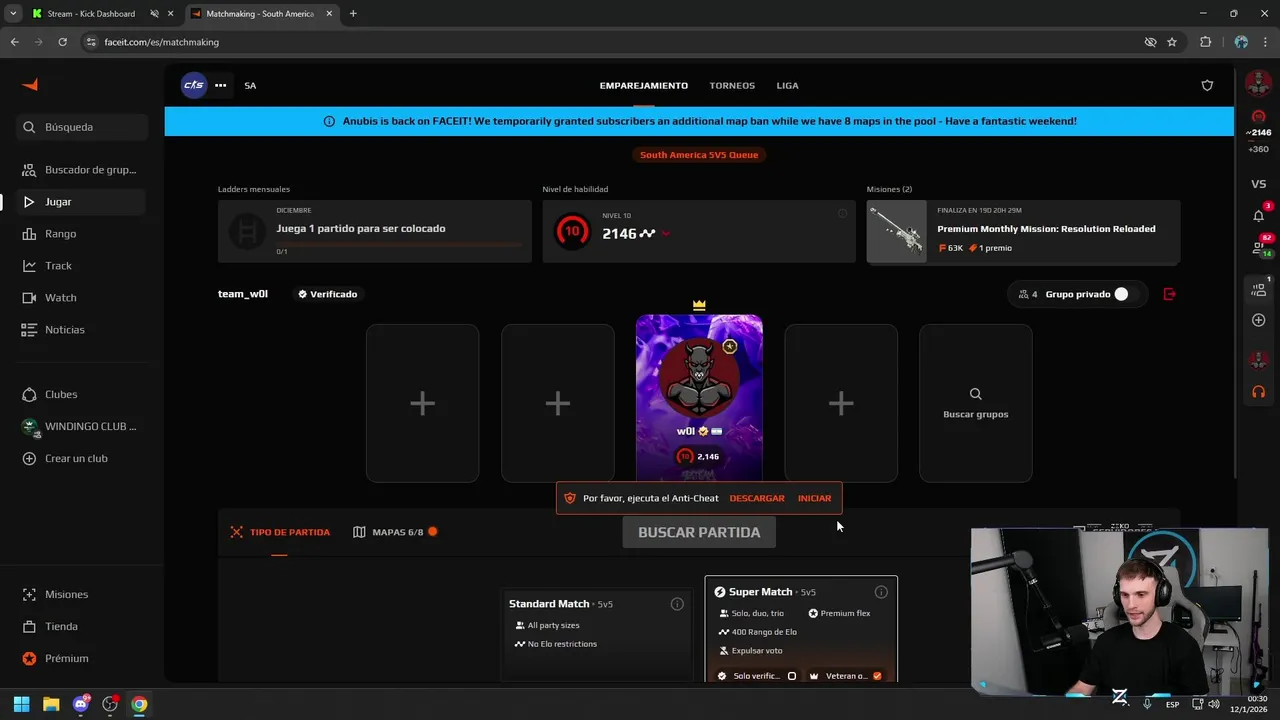Select the MAPAS 6/8 tab
Viewport: 1280px width, 720px height.
tap(395, 532)
